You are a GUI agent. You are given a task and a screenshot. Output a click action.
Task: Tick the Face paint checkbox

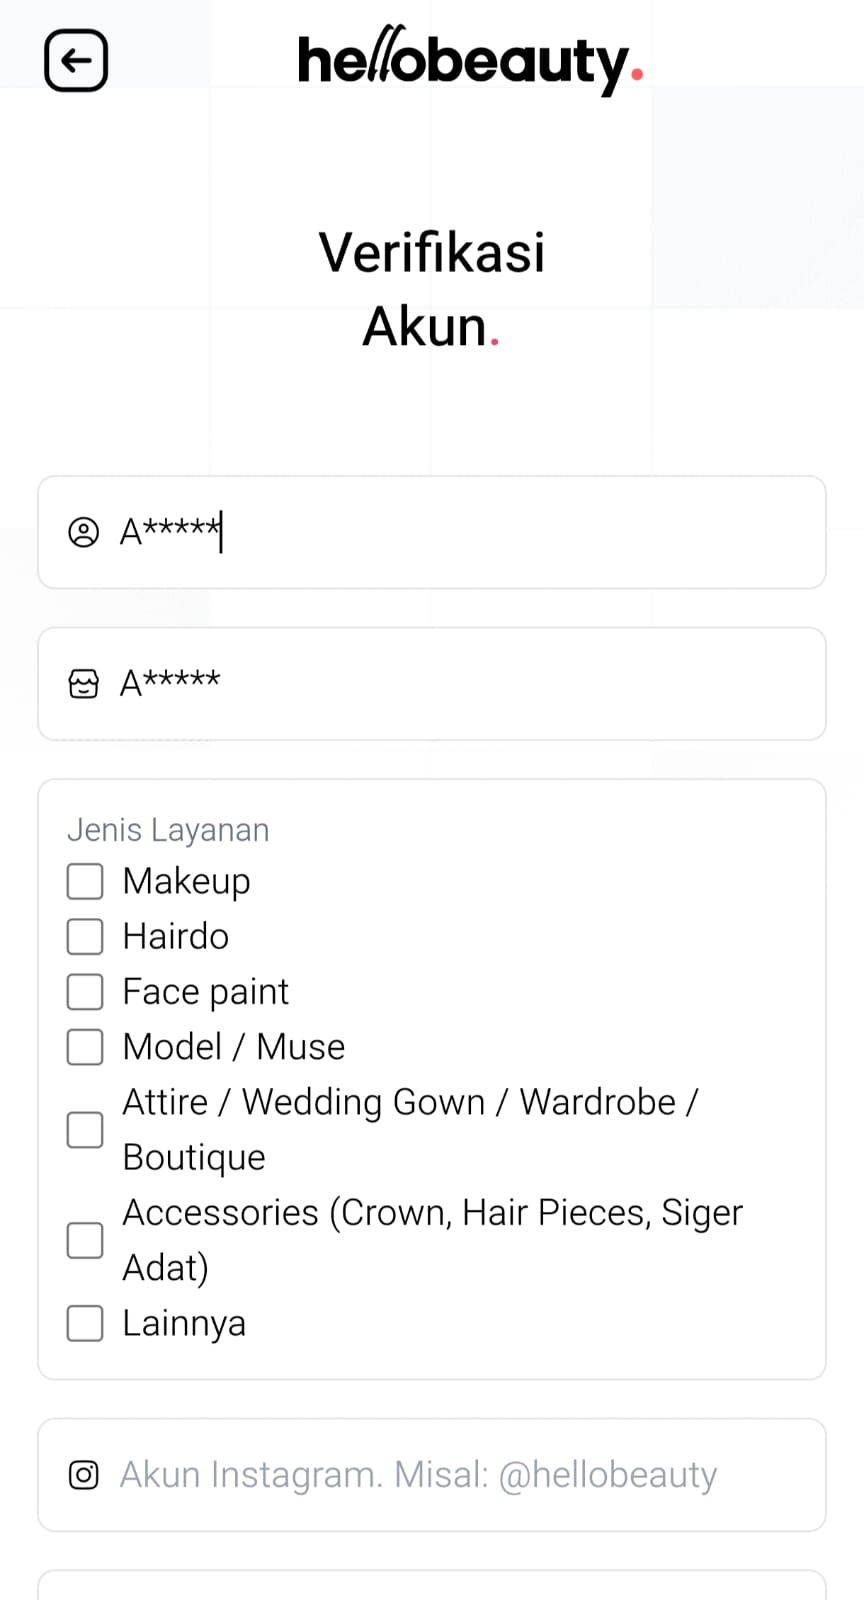click(x=85, y=992)
